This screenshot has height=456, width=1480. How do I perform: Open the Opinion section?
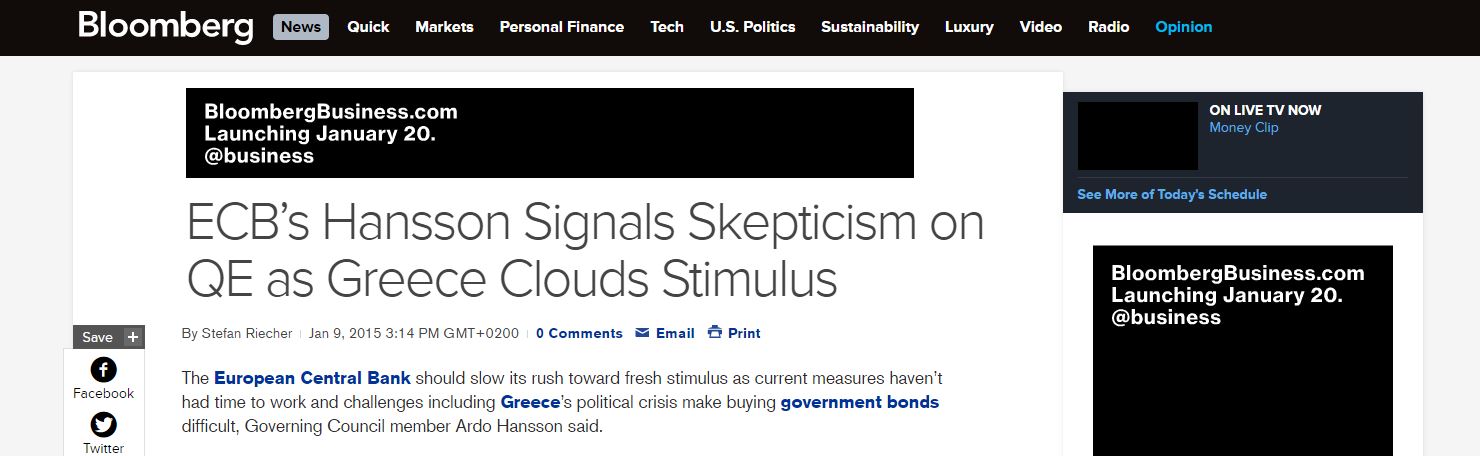coord(1183,27)
